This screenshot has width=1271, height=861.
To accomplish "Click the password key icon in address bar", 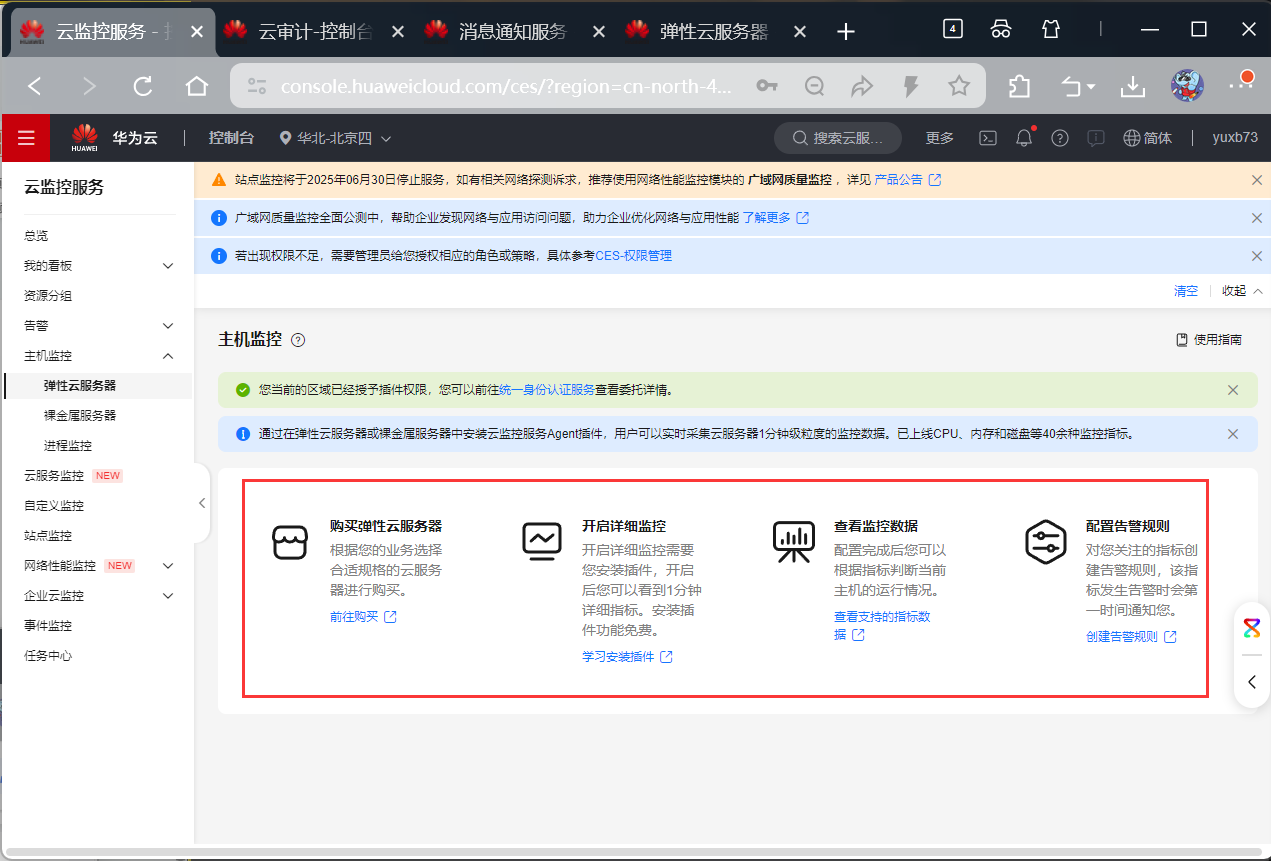I will (767, 86).
